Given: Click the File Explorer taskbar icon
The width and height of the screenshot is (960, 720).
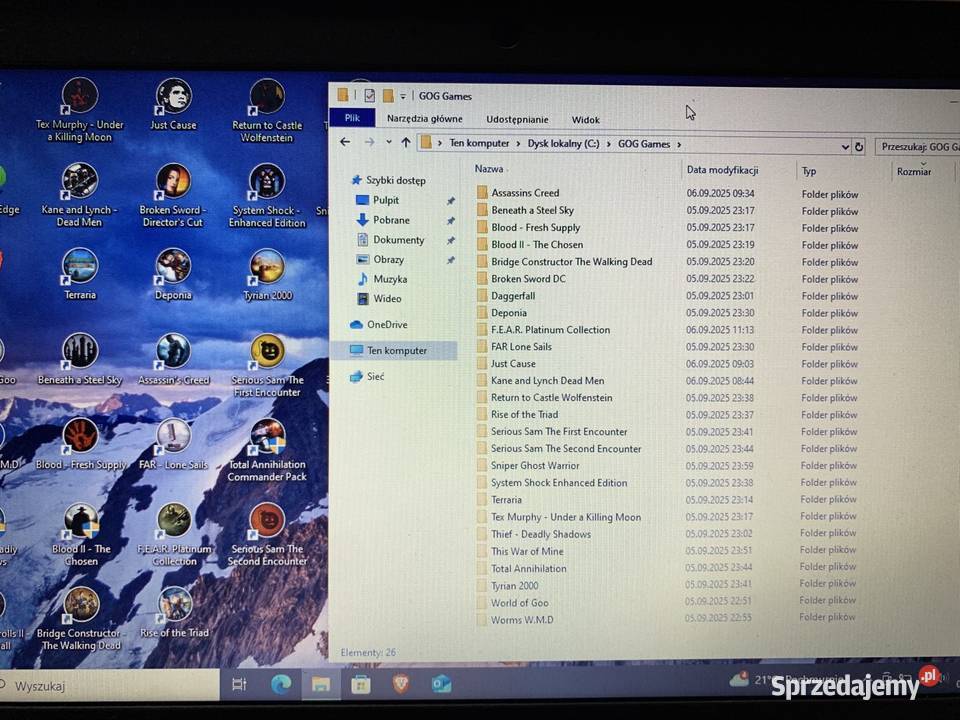Looking at the screenshot, I should pyautogui.click(x=321, y=684).
